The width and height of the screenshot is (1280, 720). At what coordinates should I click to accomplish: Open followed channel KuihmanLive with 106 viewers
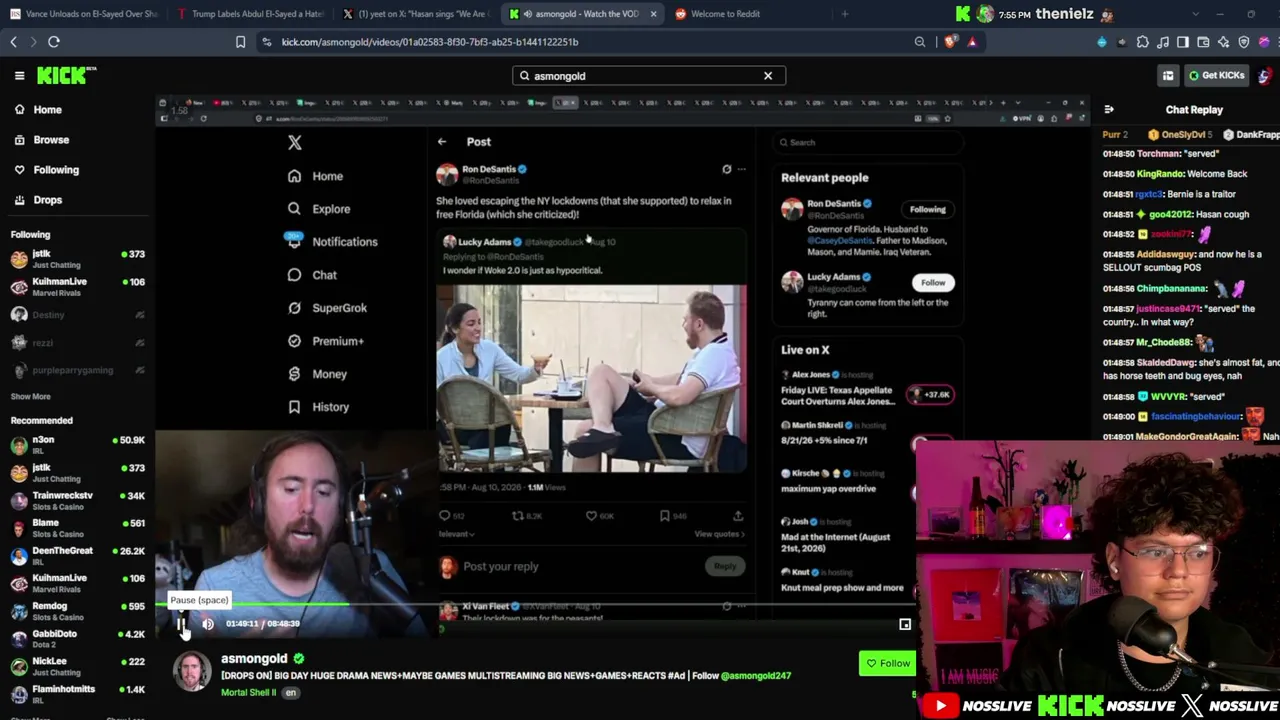coord(77,287)
